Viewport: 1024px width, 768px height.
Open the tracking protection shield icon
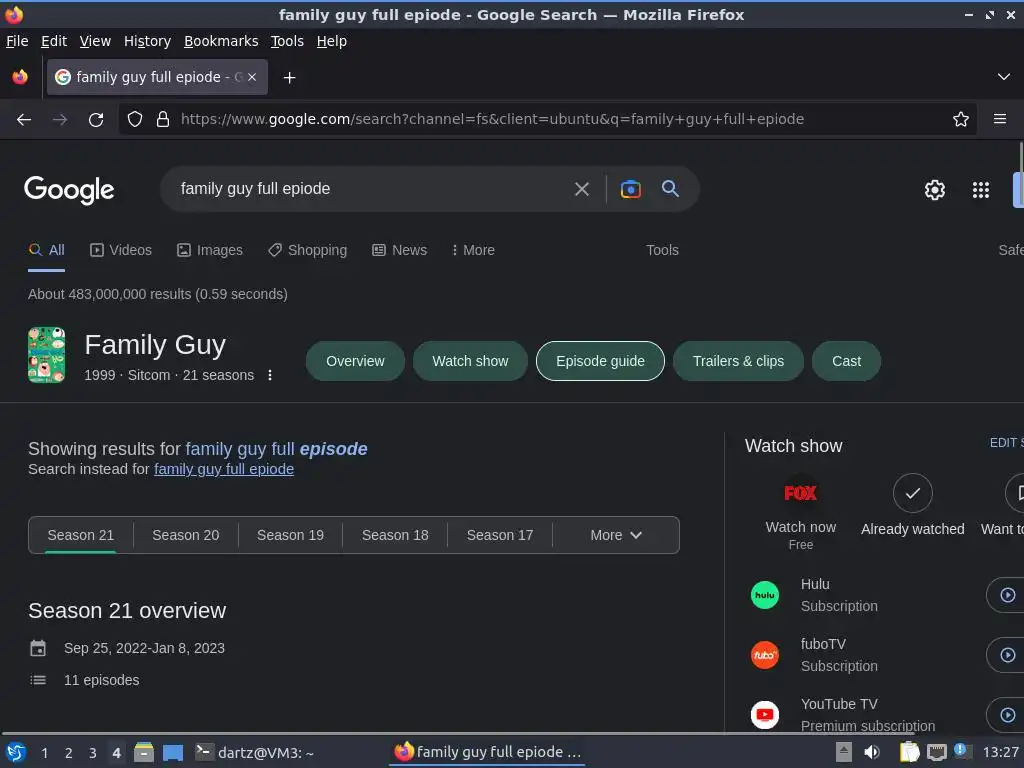coord(135,119)
